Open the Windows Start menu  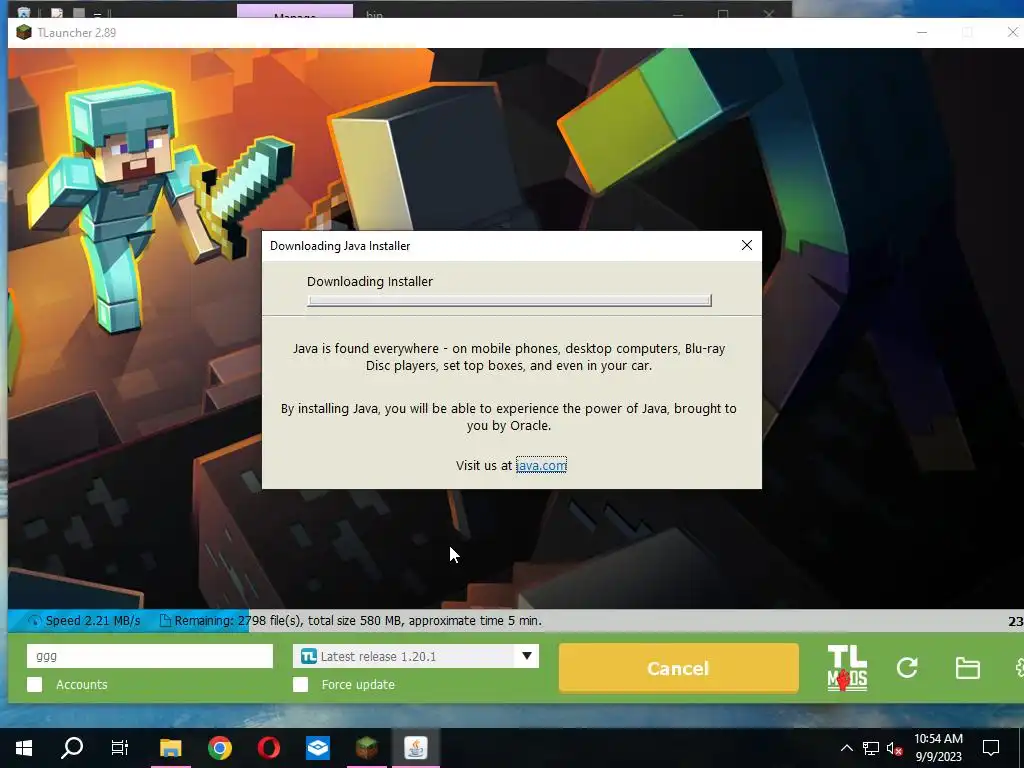coord(24,748)
